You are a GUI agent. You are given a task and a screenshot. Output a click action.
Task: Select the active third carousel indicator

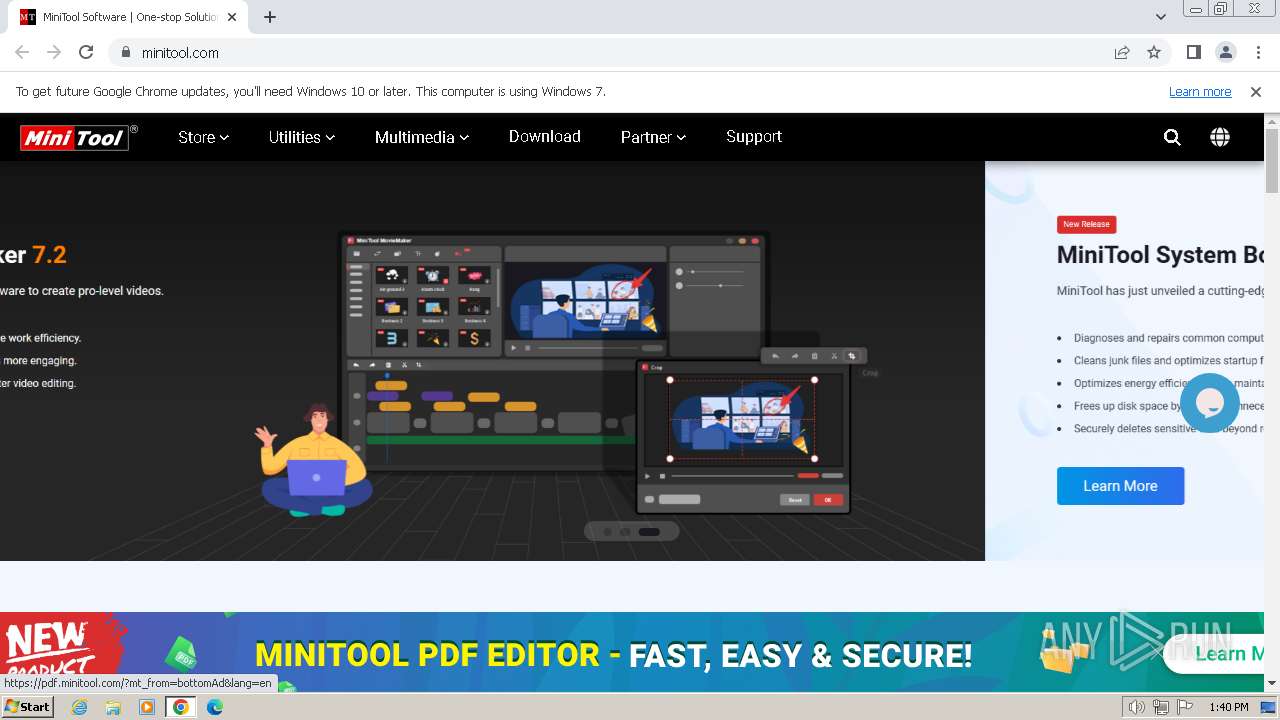coord(649,532)
